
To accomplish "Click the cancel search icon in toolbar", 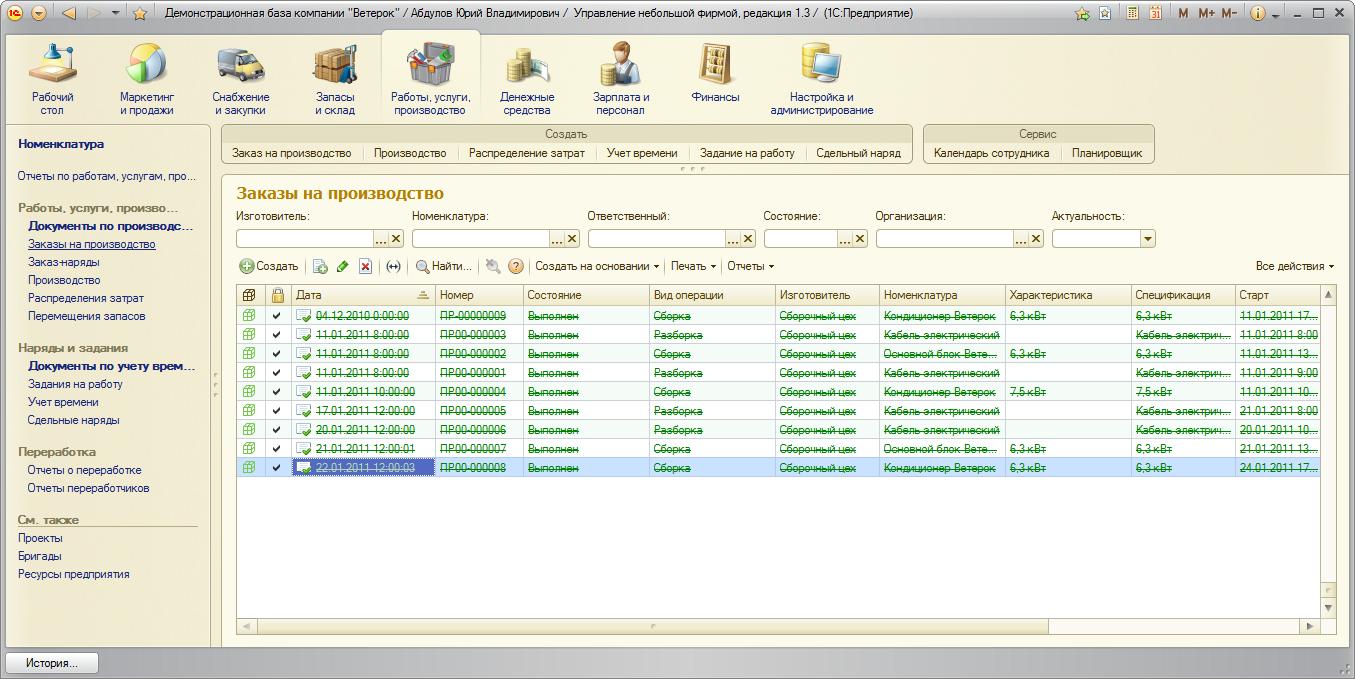I will coord(493,266).
